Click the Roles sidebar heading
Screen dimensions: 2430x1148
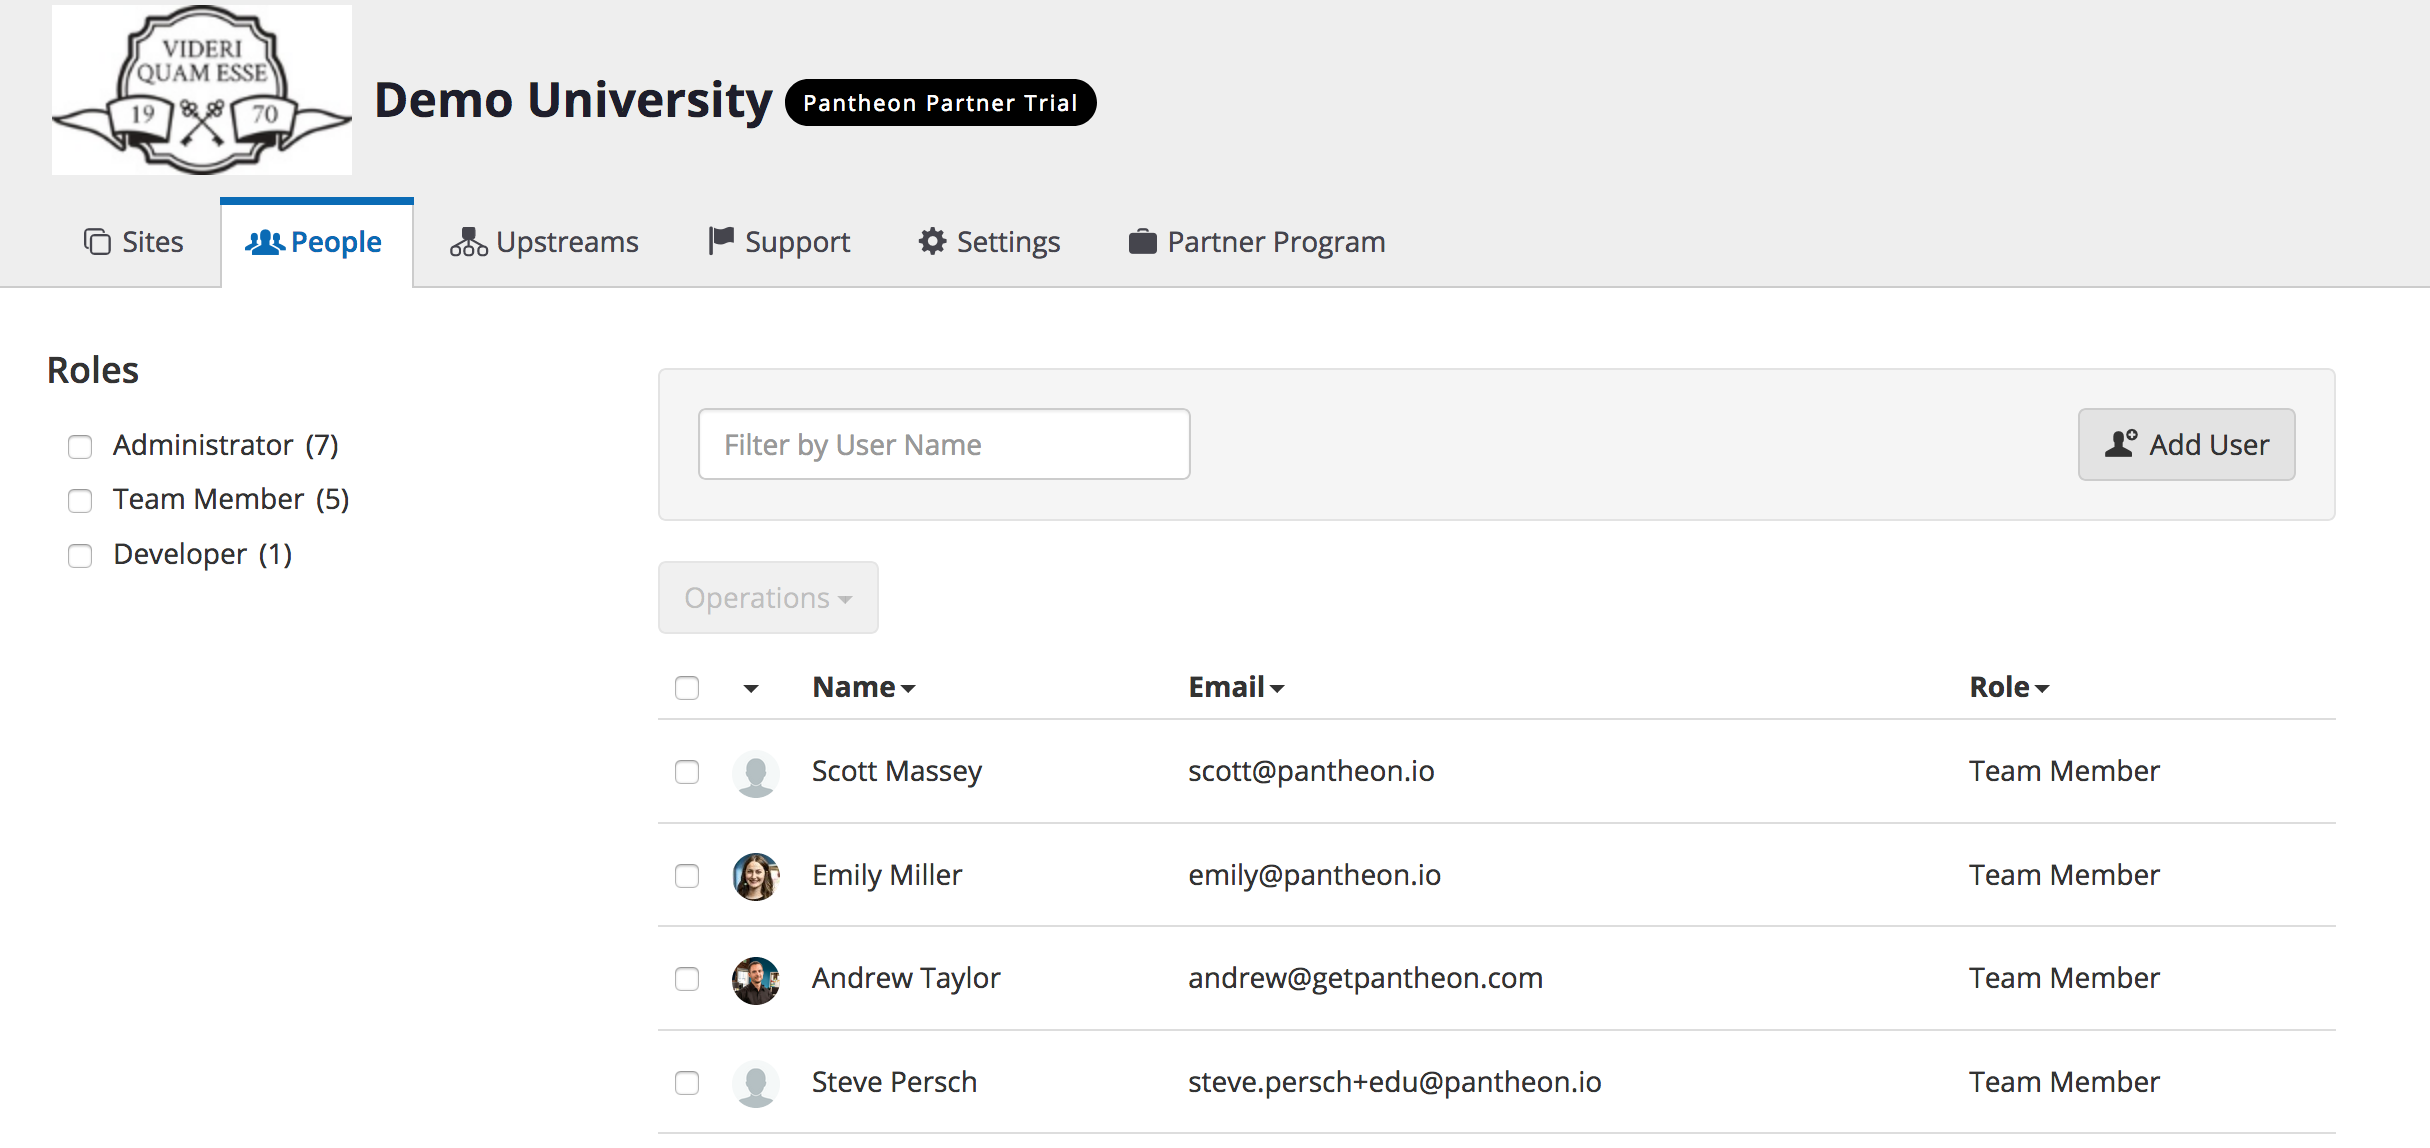pos(93,370)
